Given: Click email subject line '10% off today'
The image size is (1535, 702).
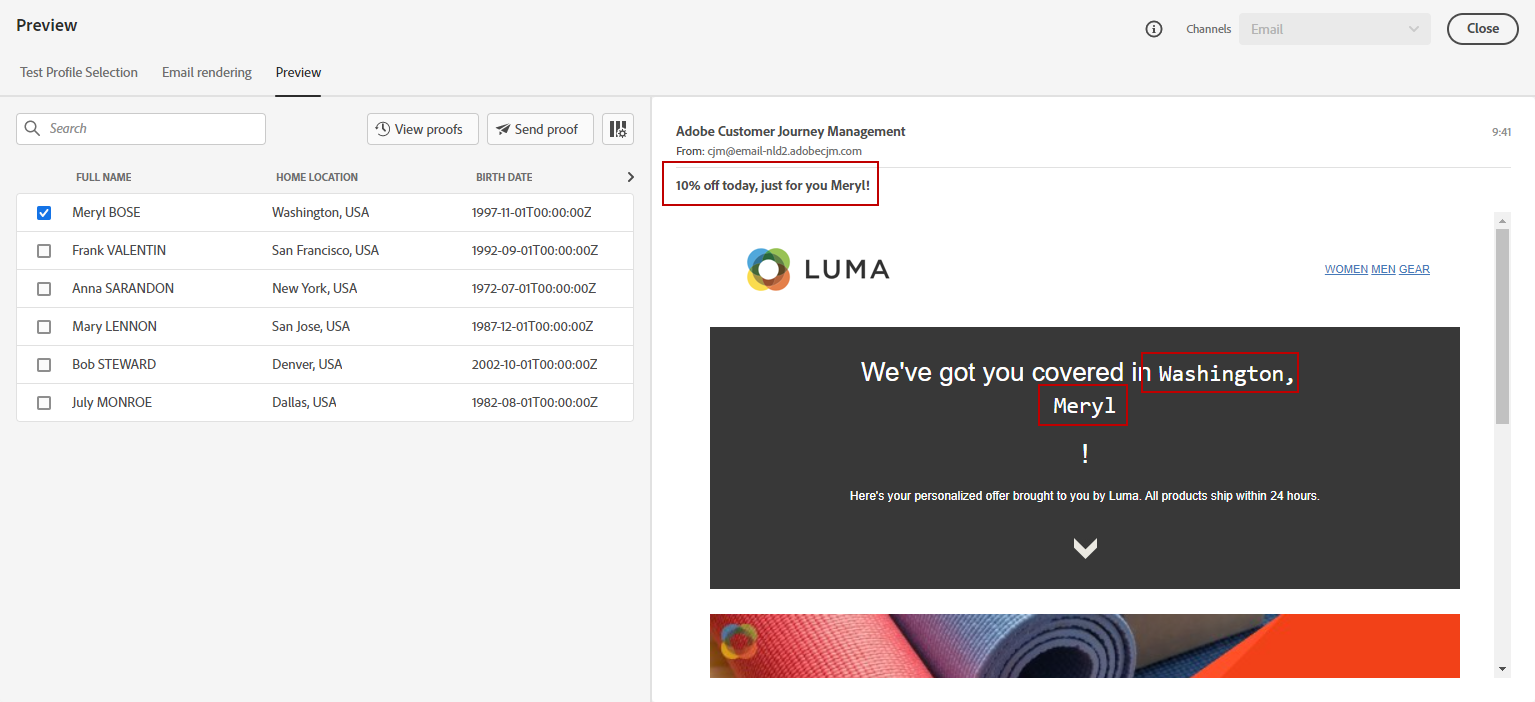Looking at the screenshot, I should tap(772, 186).
